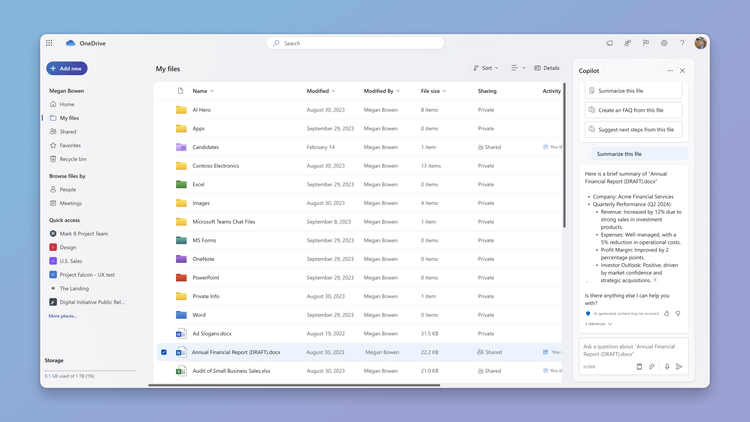Uncheck Annual Financial Report (DRAFT).docx checkbox
The width and height of the screenshot is (750, 422).
pyautogui.click(x=164, y=352)
